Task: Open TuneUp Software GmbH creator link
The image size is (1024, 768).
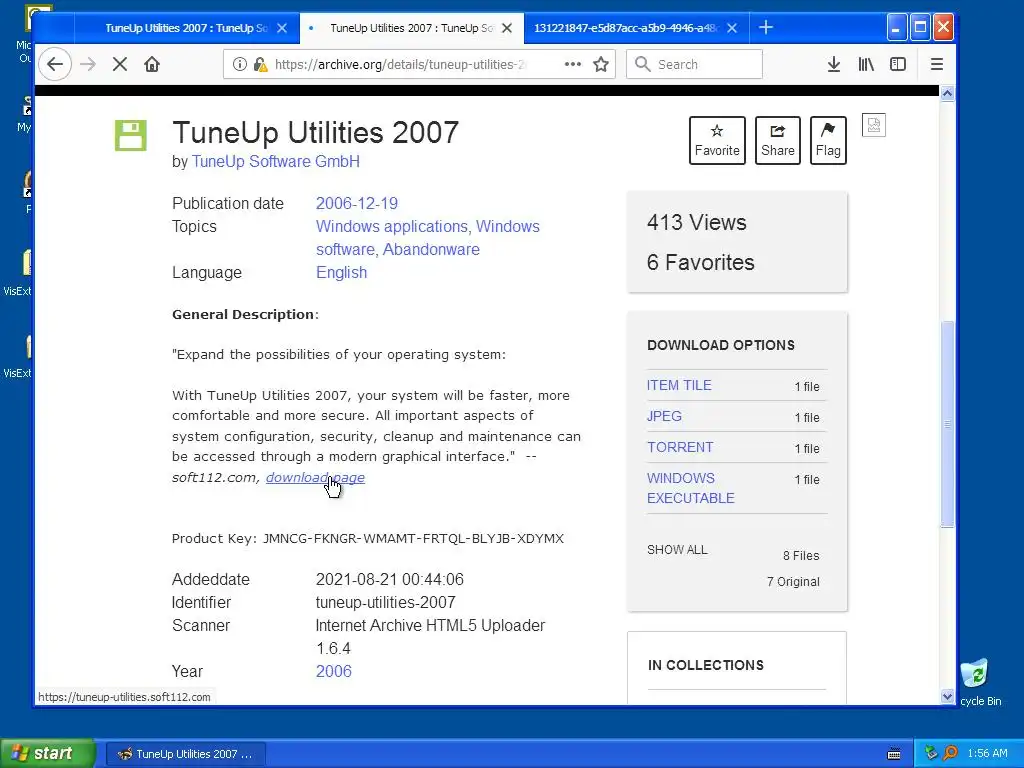Action: tap(276, 161)
